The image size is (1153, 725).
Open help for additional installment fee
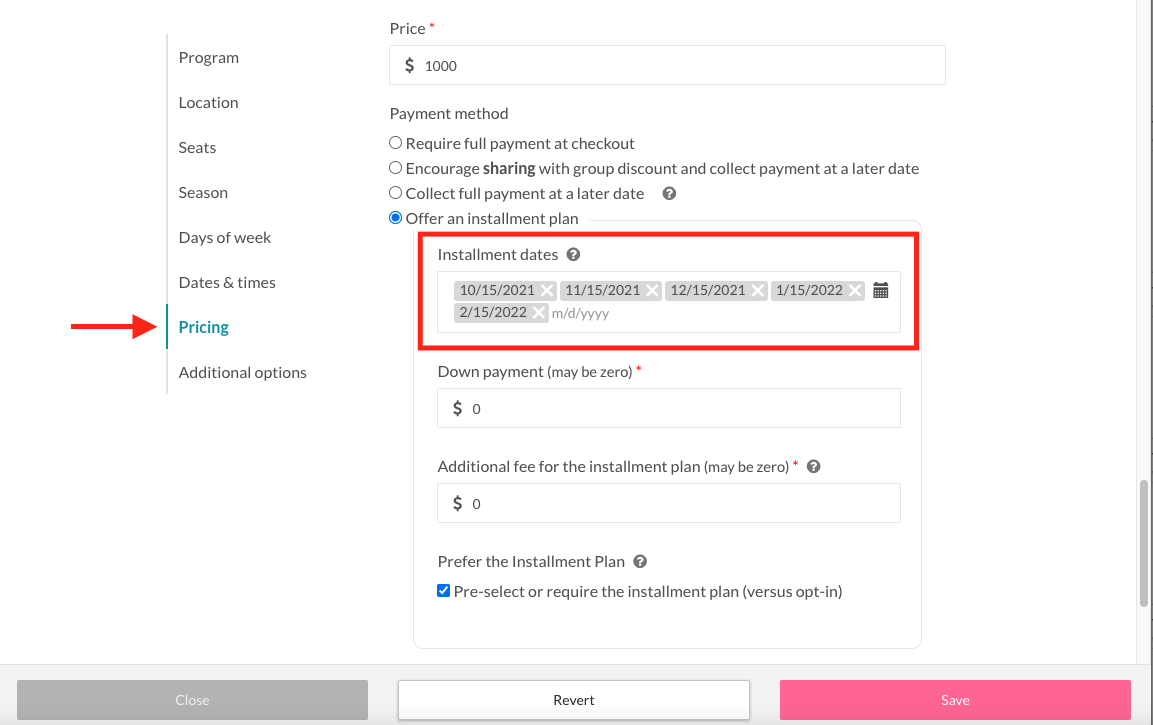click(x=814, y=467)
